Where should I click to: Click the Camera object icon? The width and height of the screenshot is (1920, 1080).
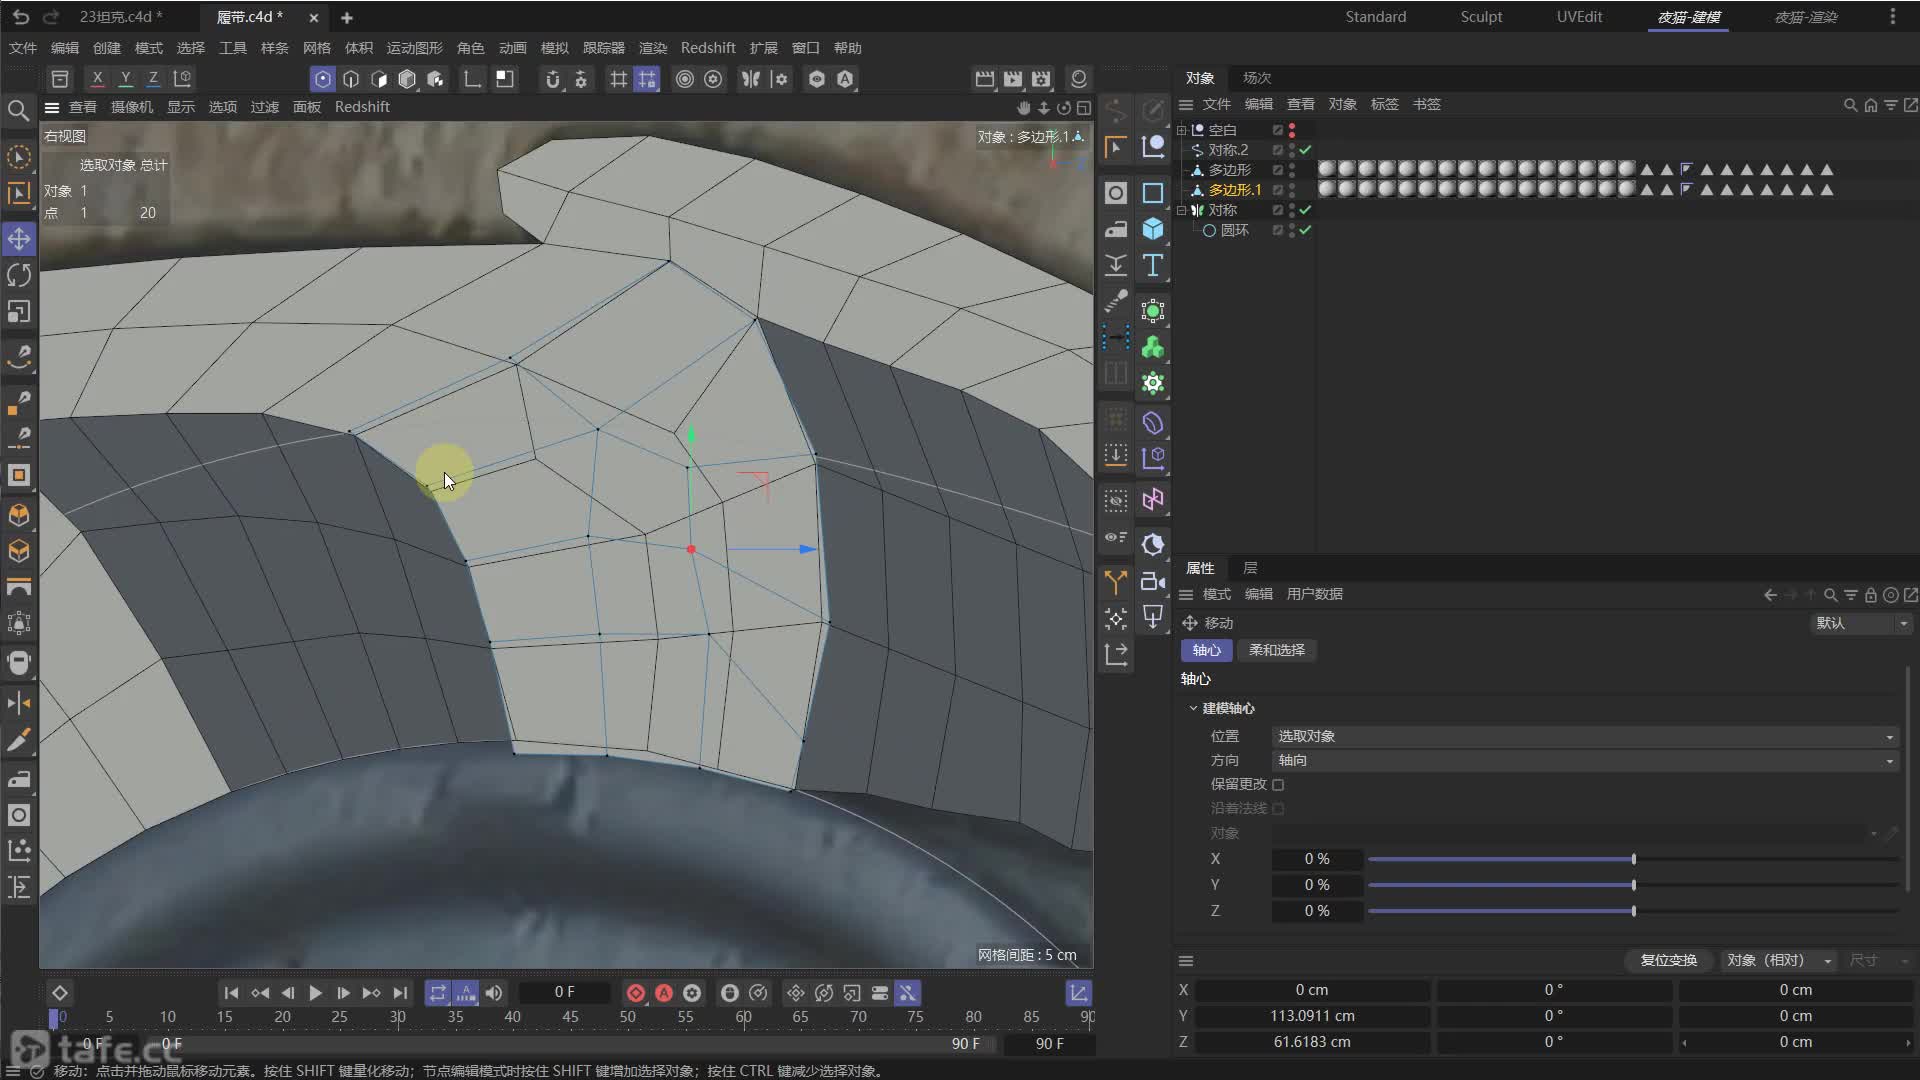coord(1153,581)
